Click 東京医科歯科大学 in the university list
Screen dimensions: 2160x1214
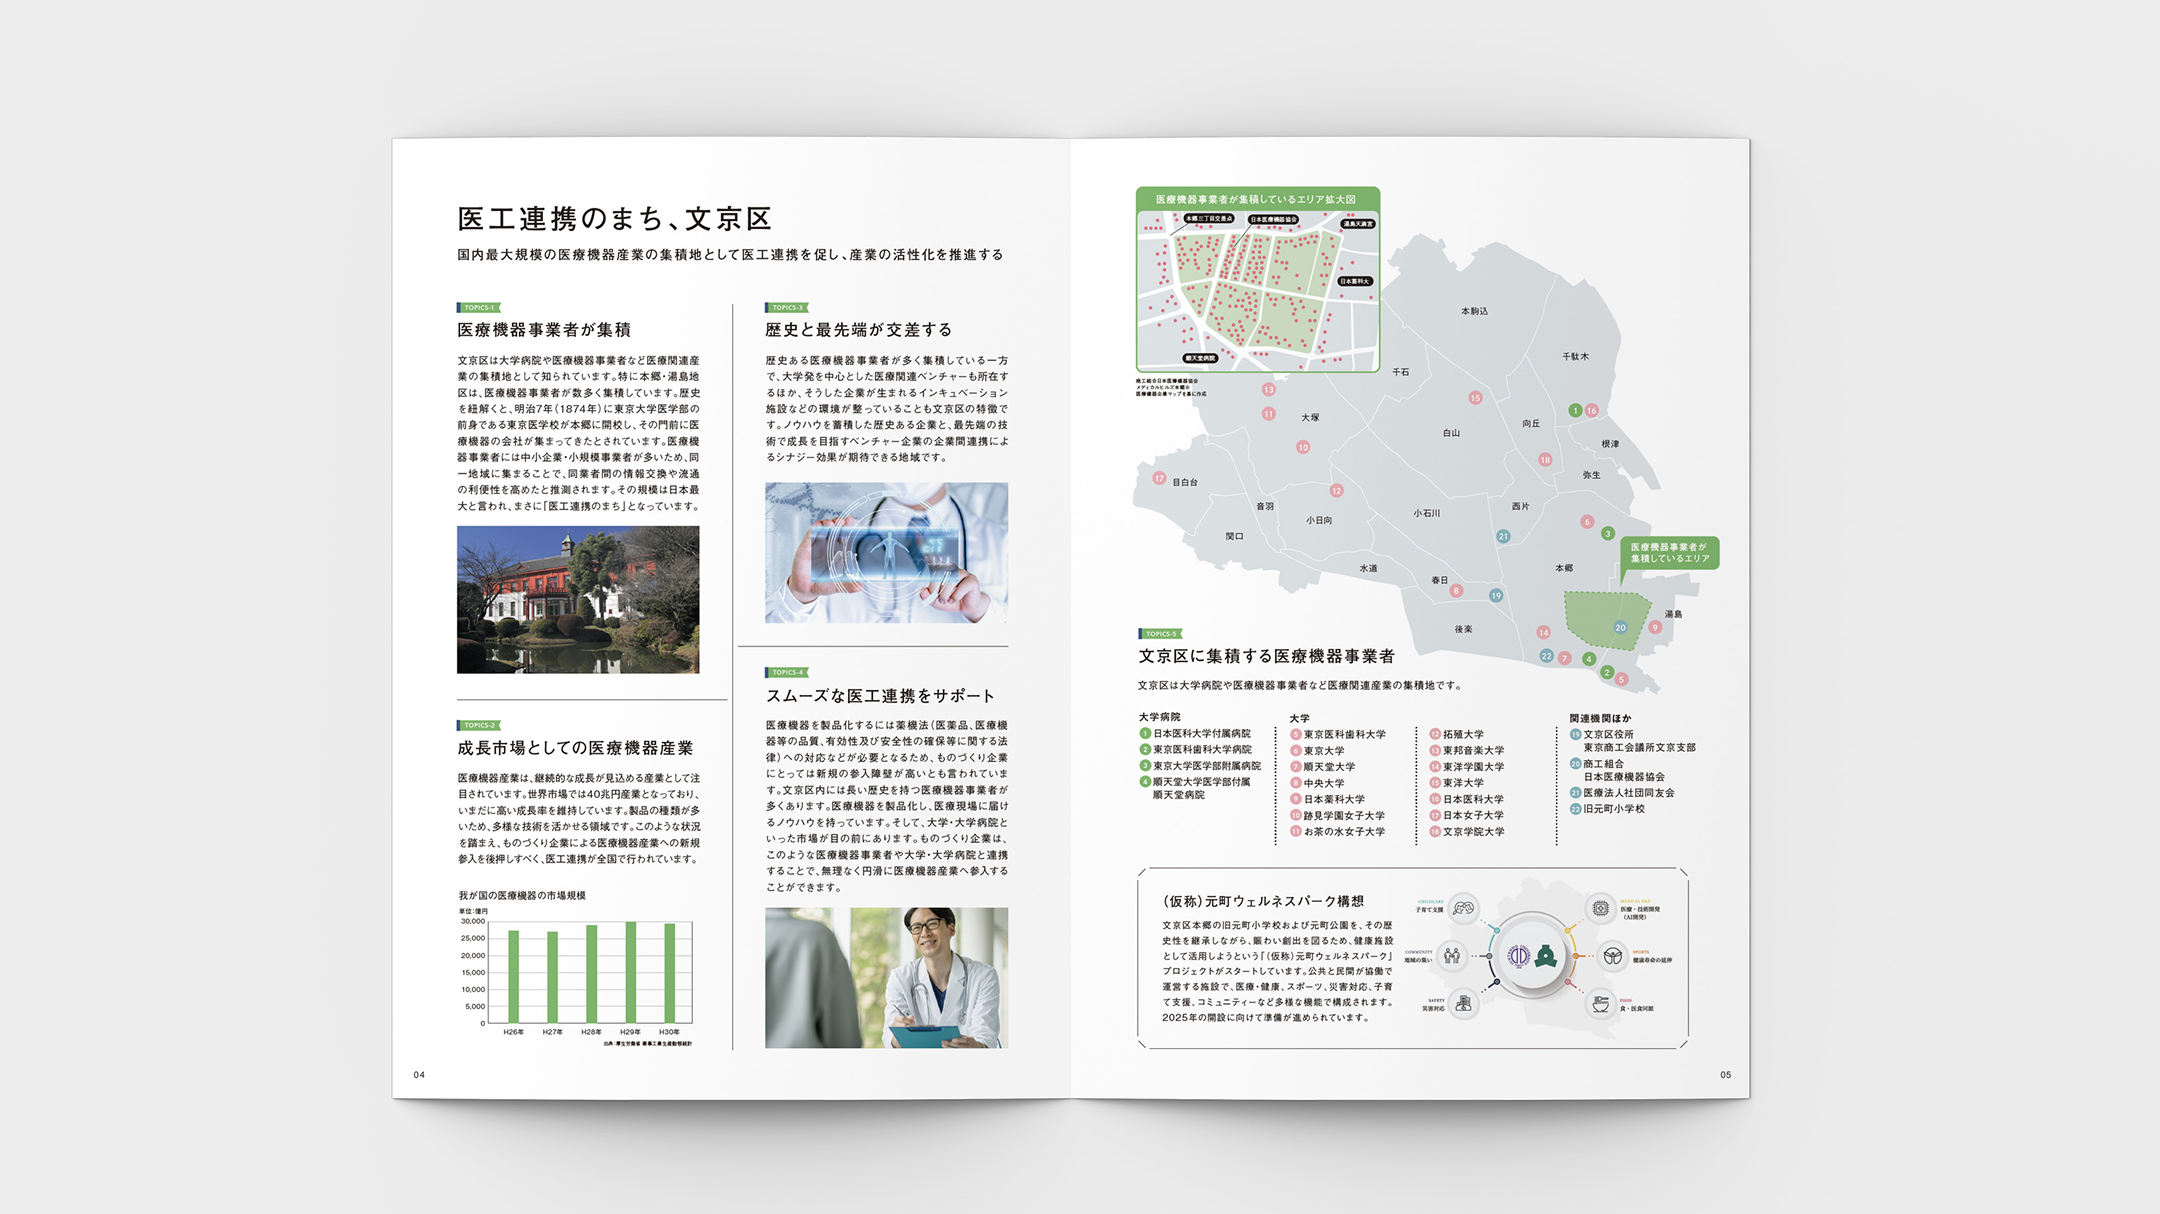point(1344,734)
